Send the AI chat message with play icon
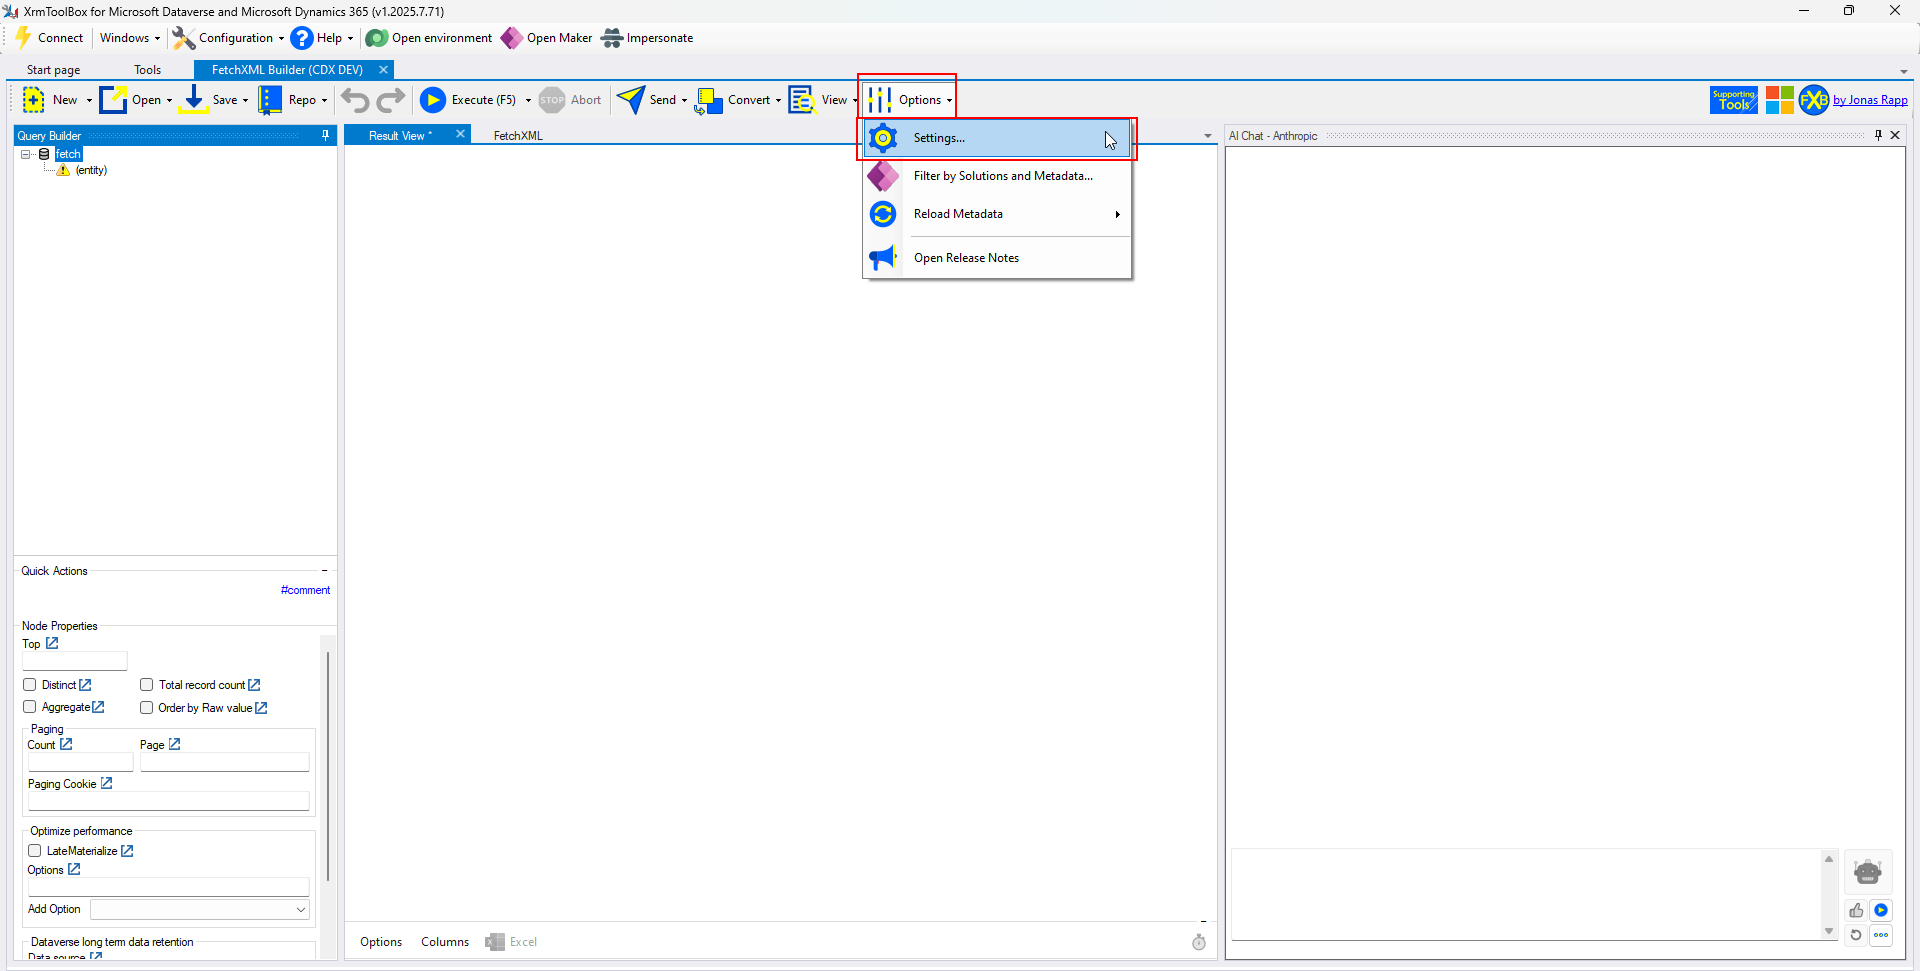The width and height of the screenshot is (1920, 971). (1881, 910)
